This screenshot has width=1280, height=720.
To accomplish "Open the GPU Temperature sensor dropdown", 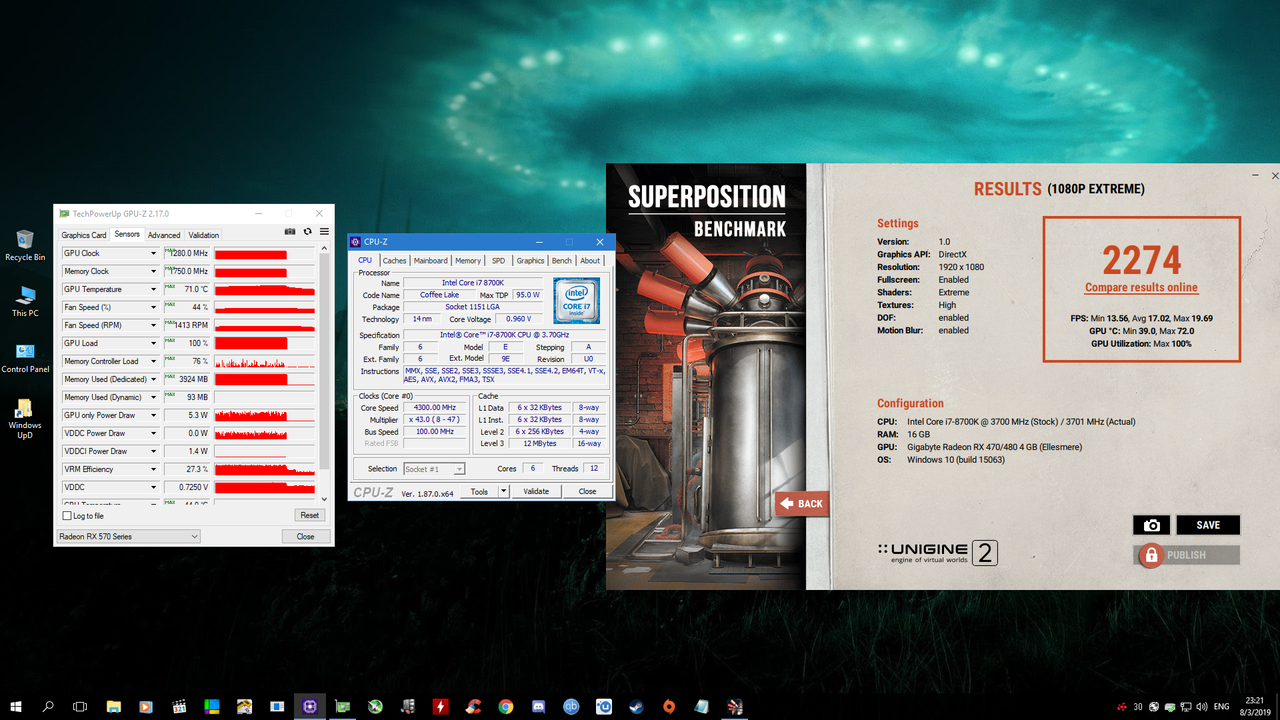I will tap(153, 290).
